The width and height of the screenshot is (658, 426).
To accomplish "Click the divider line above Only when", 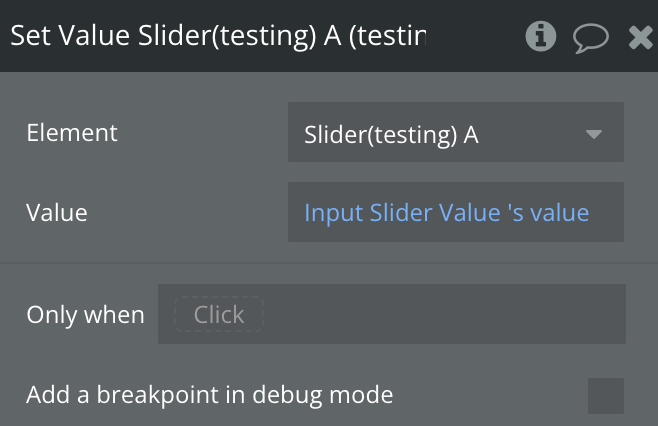I will pyautogui.click(x=329, y=263).
